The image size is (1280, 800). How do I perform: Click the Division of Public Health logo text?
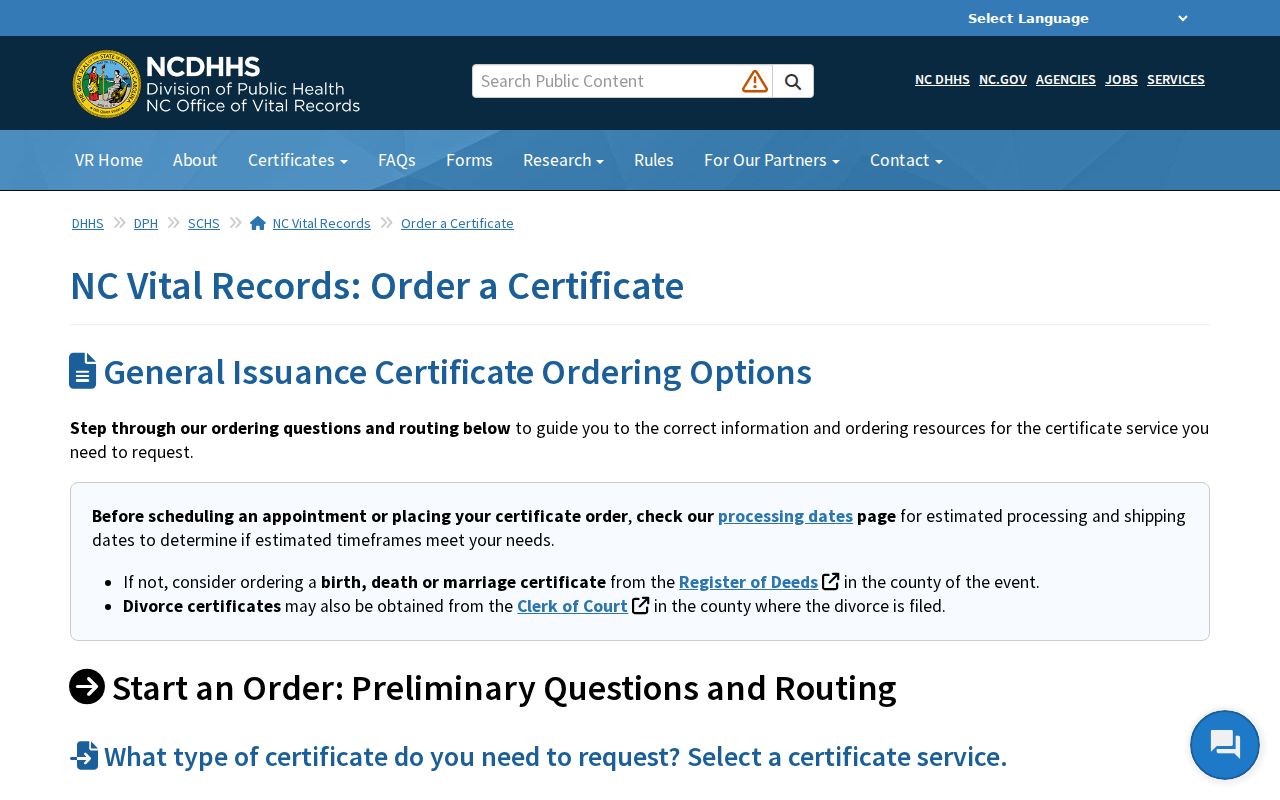(x=245, y=89)
